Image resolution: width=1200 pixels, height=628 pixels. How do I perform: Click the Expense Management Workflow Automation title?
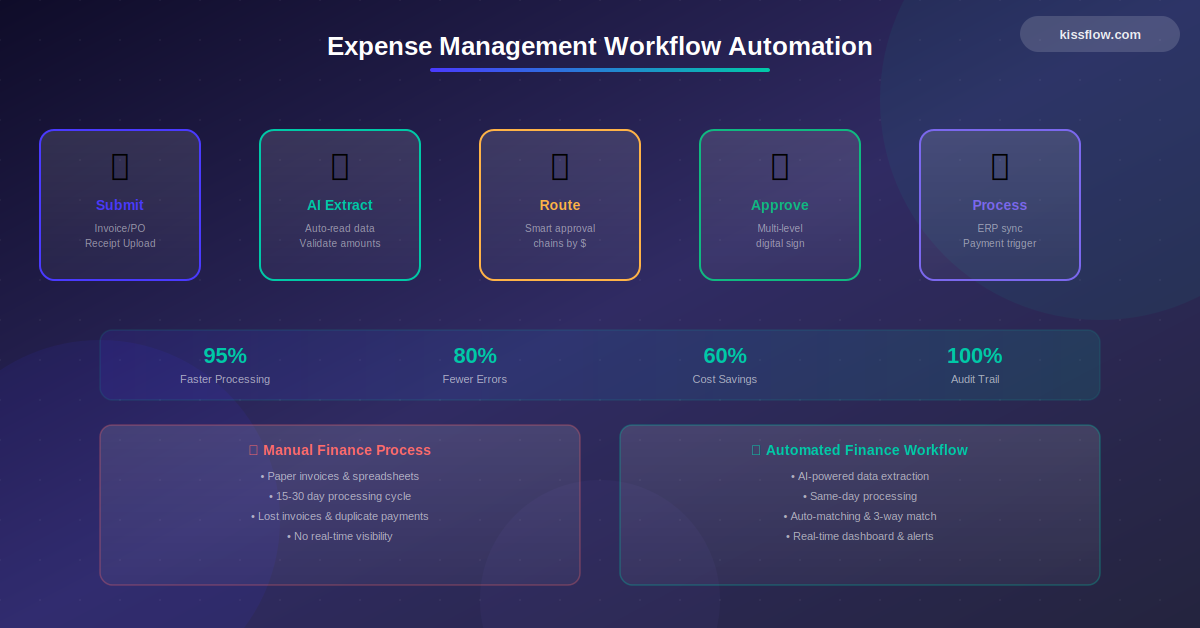click(600, 46)
